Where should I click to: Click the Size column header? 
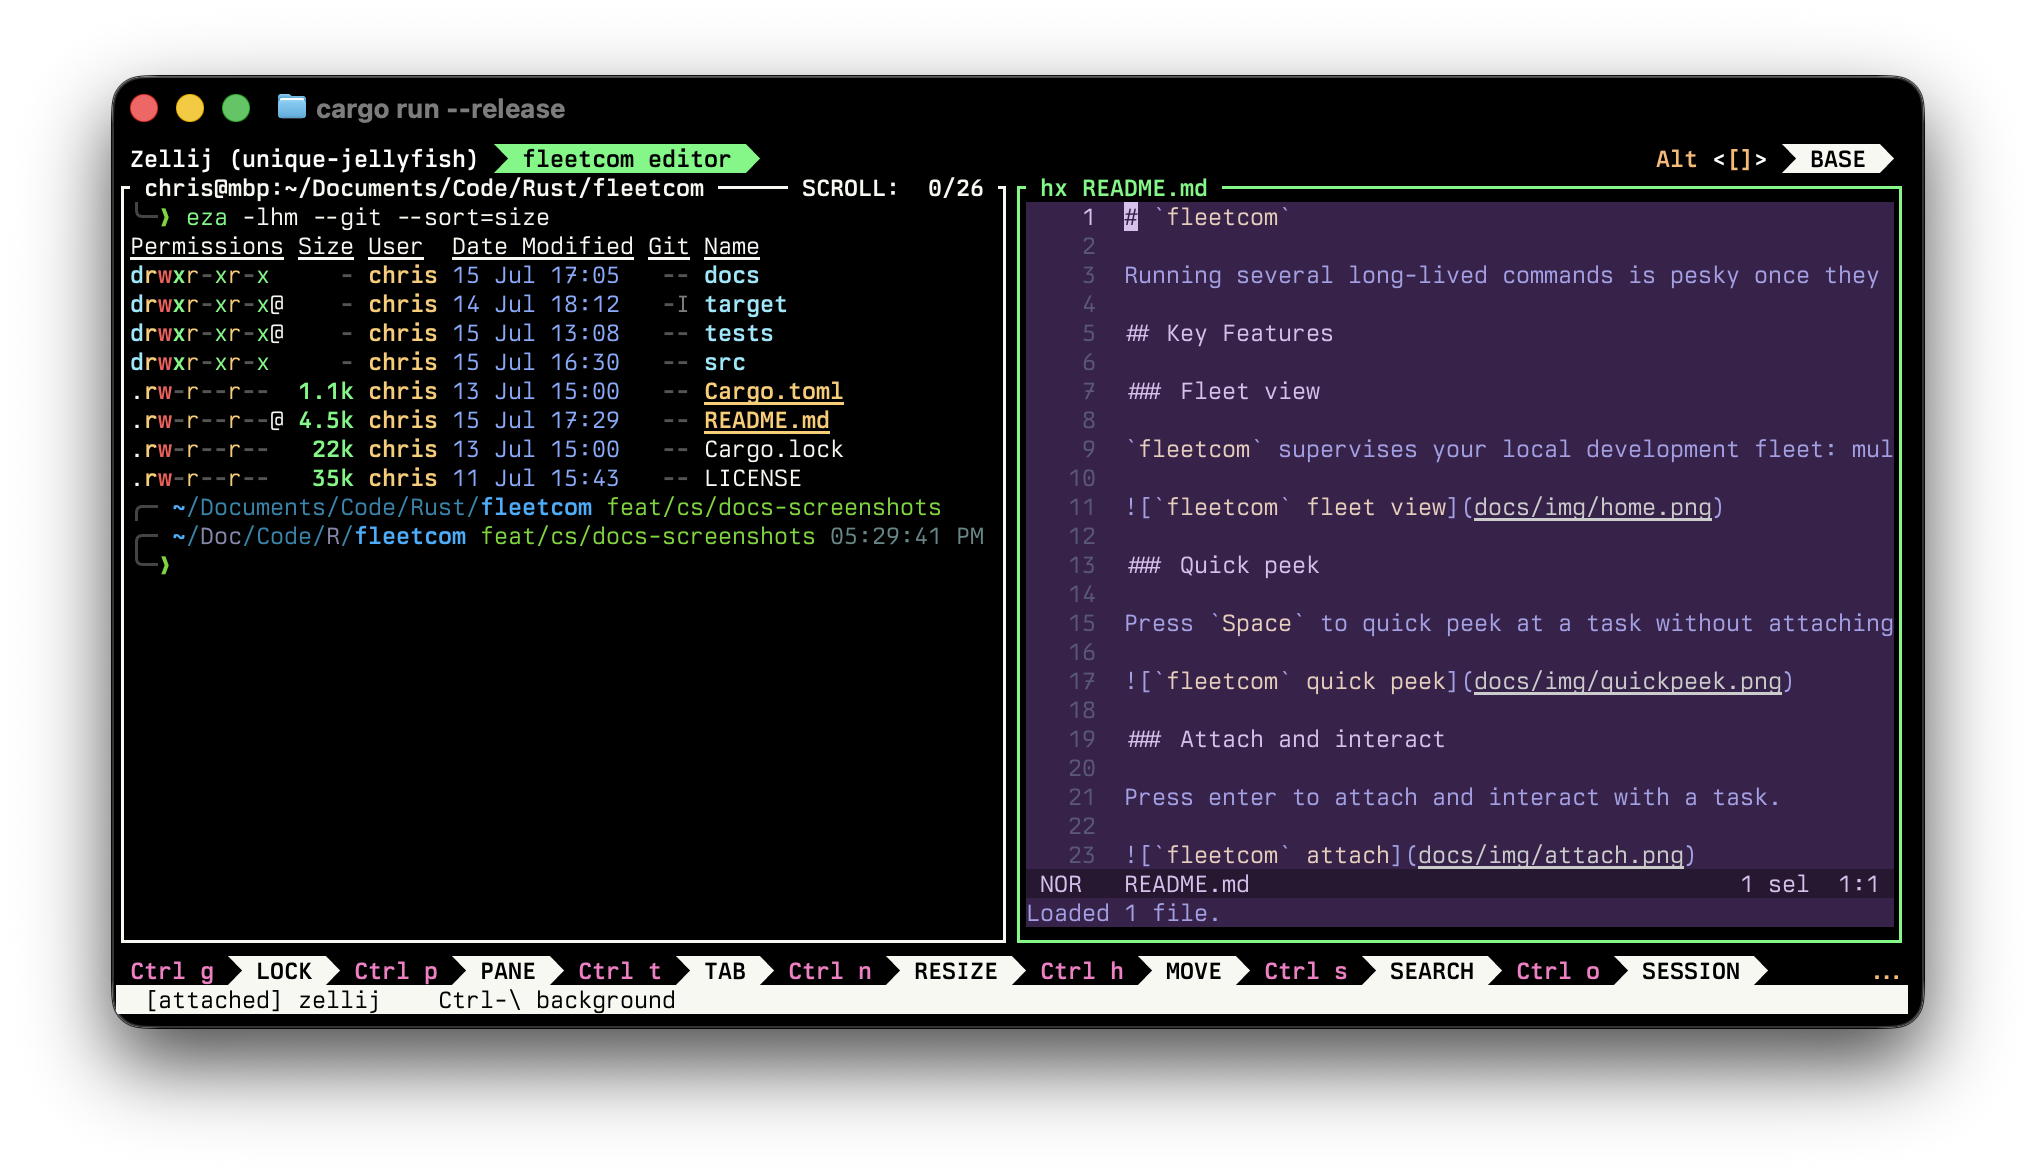pos(325,246)
